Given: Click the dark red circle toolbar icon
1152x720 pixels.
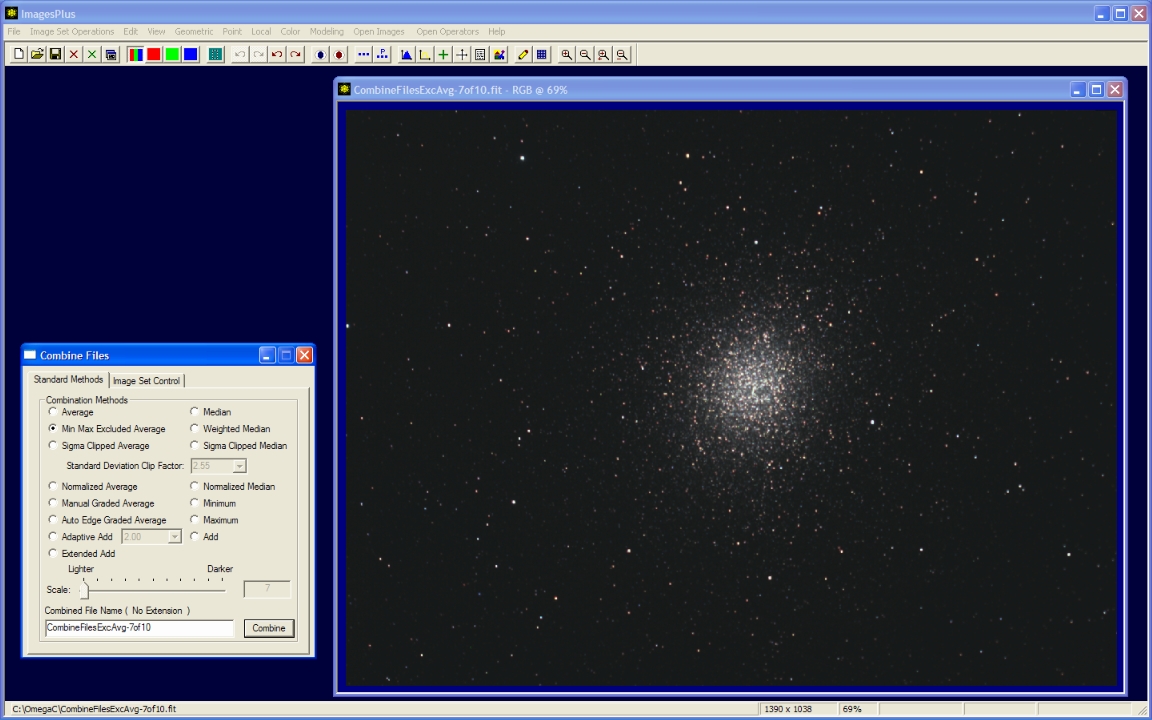Looking at the screenshot, I should point(339,54).
